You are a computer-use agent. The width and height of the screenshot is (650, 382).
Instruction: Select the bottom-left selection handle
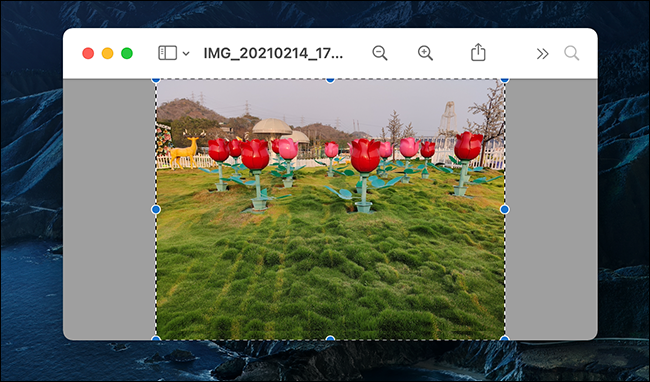click(156, 338)
